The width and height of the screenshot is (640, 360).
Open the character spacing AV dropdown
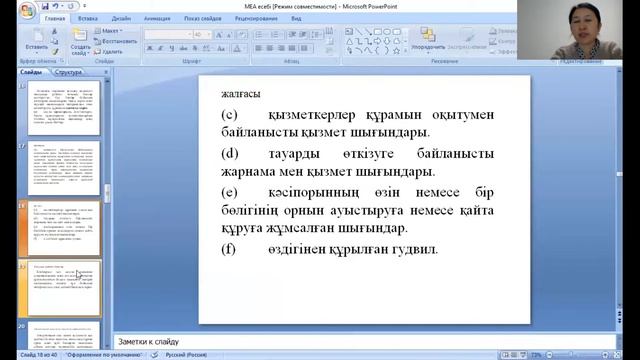tap(207, 49)
